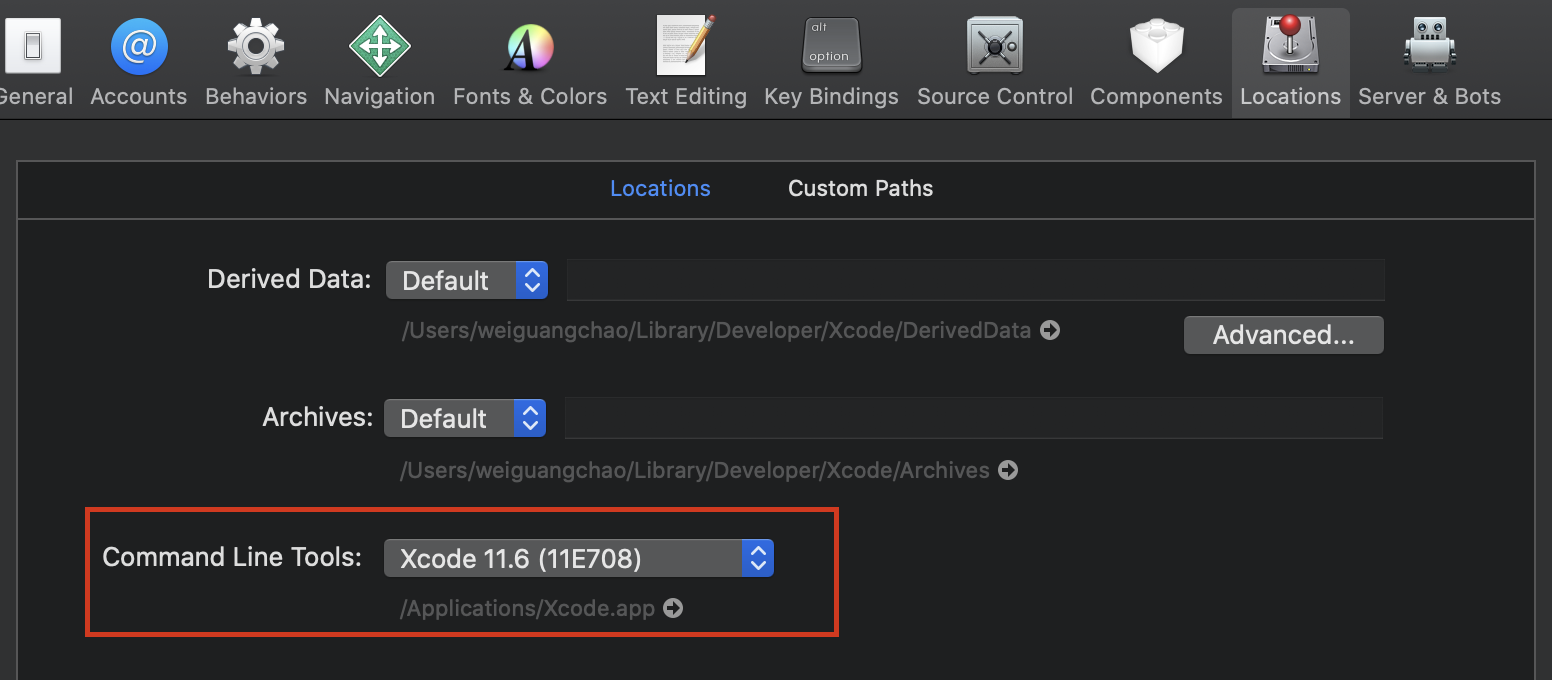Screen dimensions: 1552x680
Task: Click the Command Line Tools label
Action: coord(232,557)
